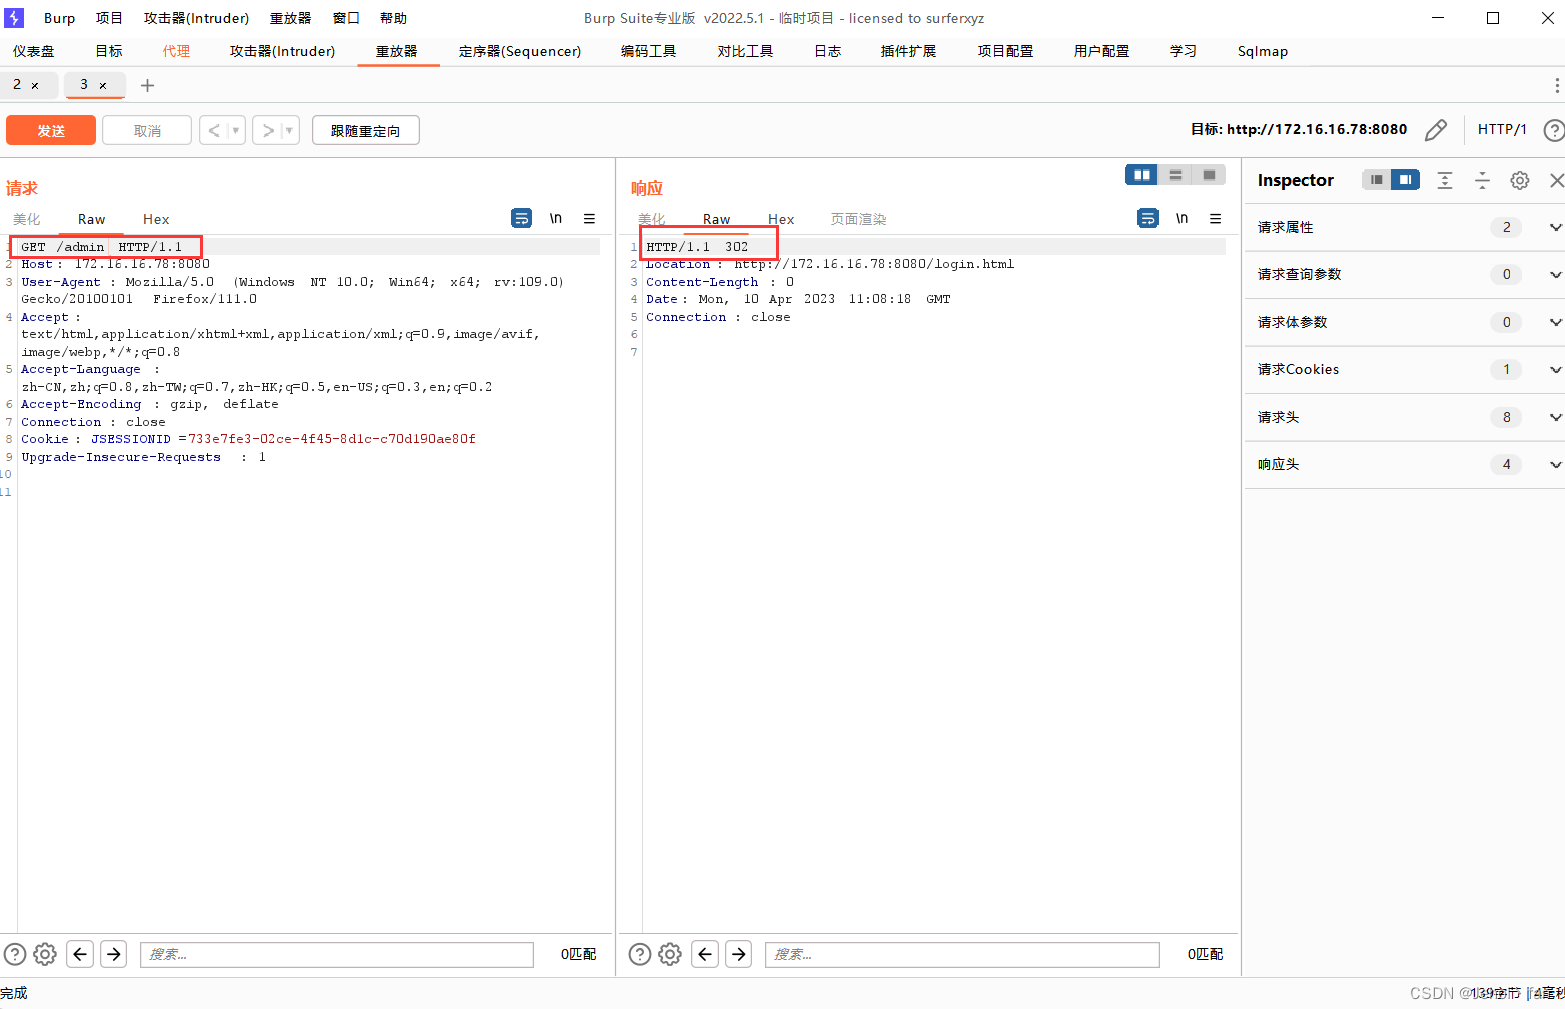This screenshot has height=1009, width=1565.
Task: Close Repeater tab 2
Action: coord(35,86)
